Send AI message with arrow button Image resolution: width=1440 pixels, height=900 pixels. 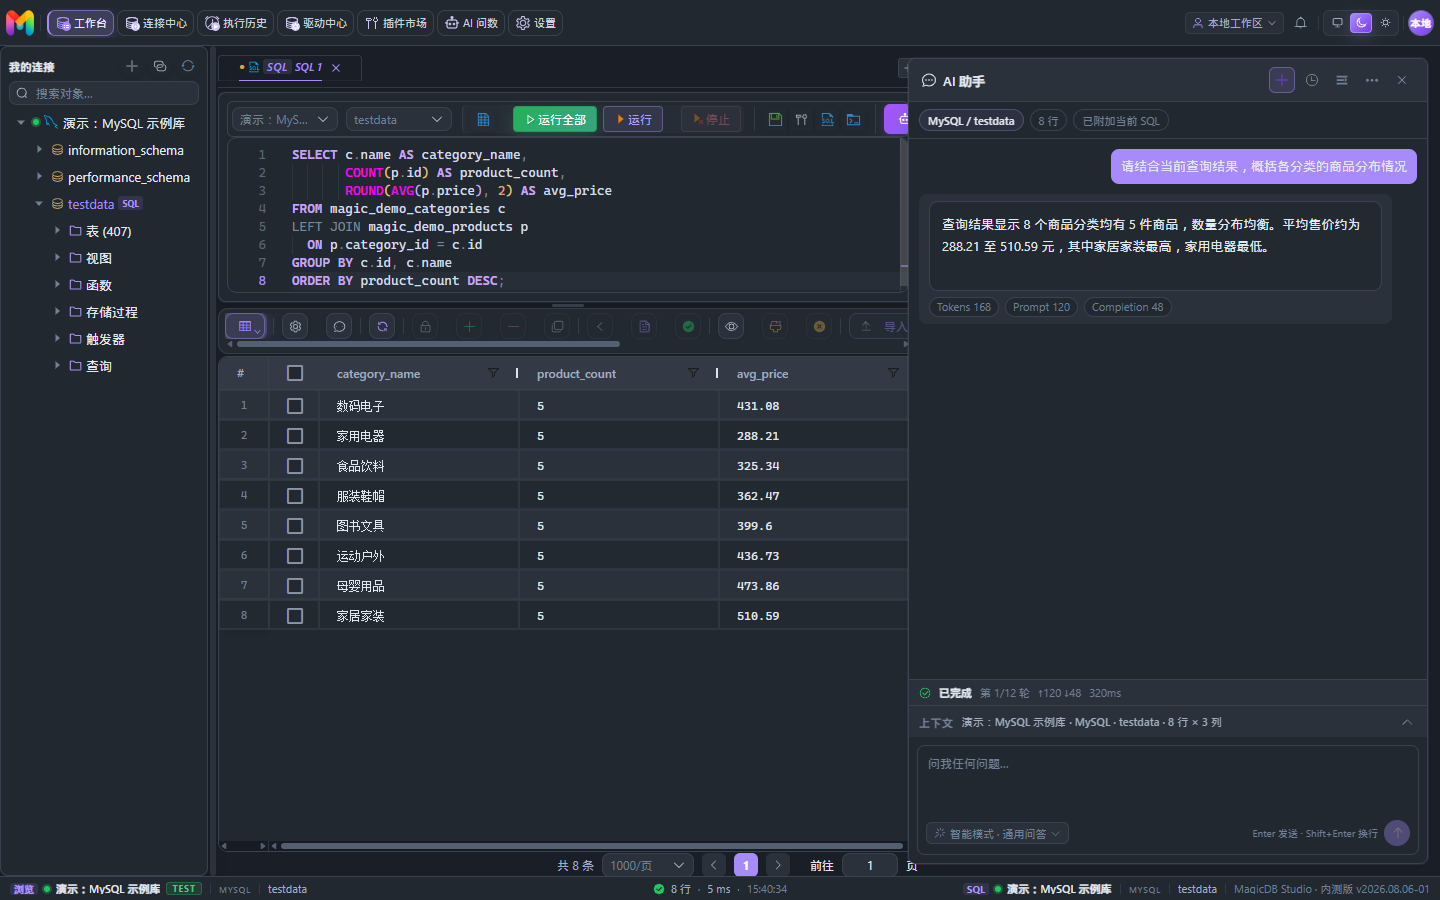1397,833
